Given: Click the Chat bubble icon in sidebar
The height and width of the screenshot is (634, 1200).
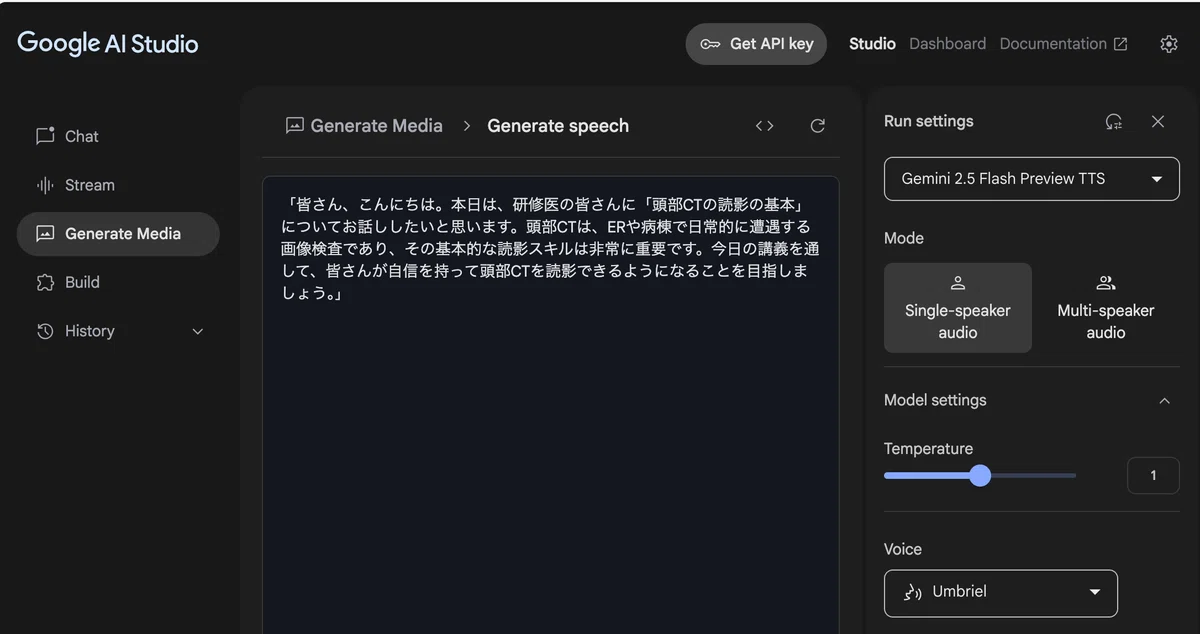Looking at the screenshot, I should pyautogui.click(x=45, y=136).
